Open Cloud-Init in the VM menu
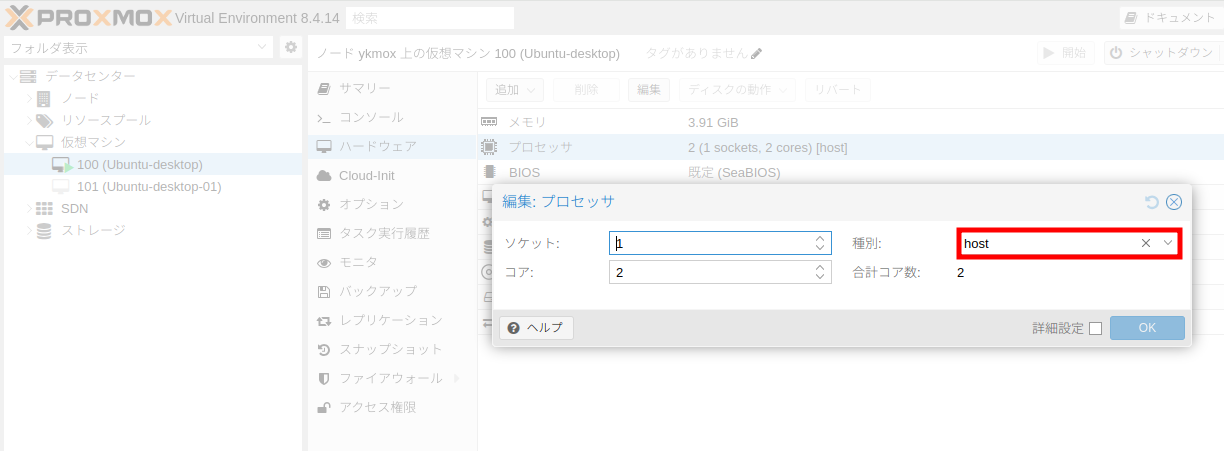Viewport: 1224px width, 451px height. (x=392, y=175)
